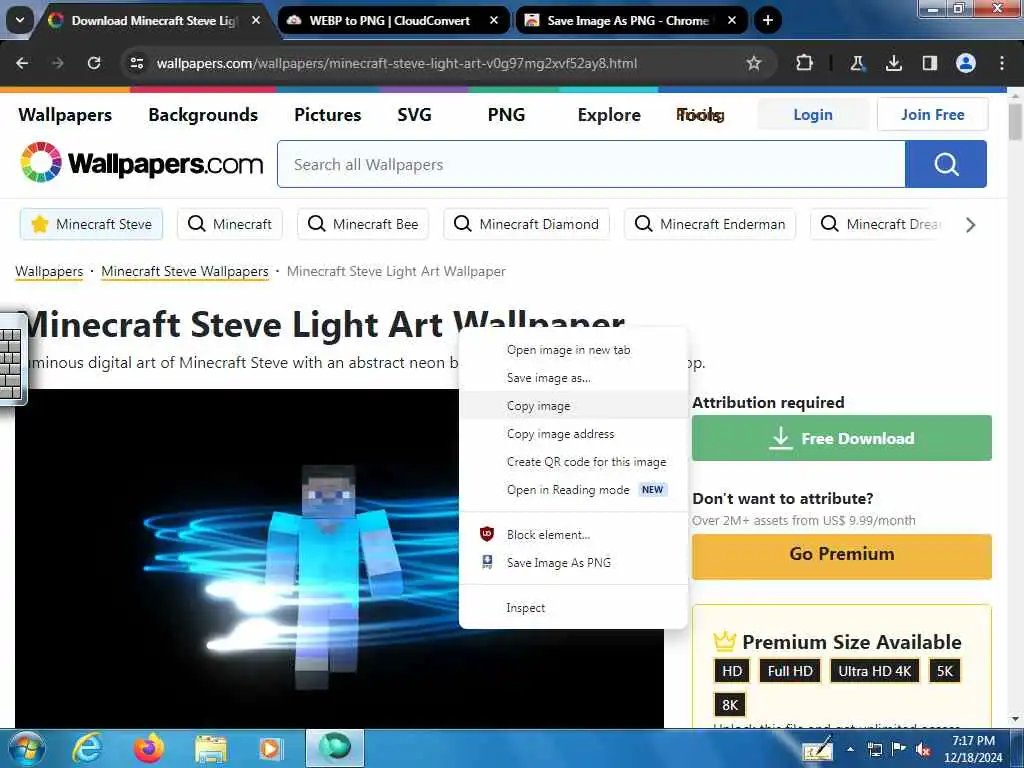
Task: Choose uBlock Block element... entry
Action: click(x=573, y=535)
